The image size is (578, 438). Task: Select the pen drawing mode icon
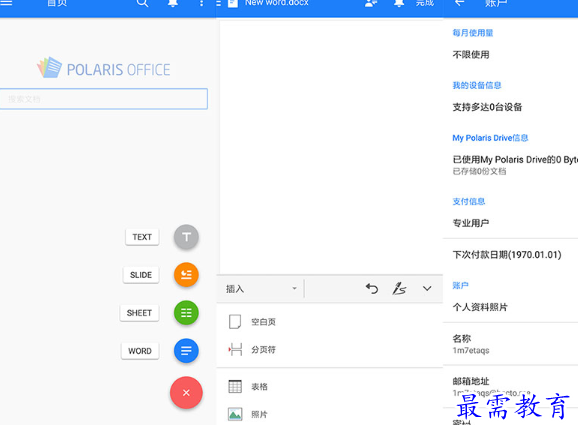399,289
